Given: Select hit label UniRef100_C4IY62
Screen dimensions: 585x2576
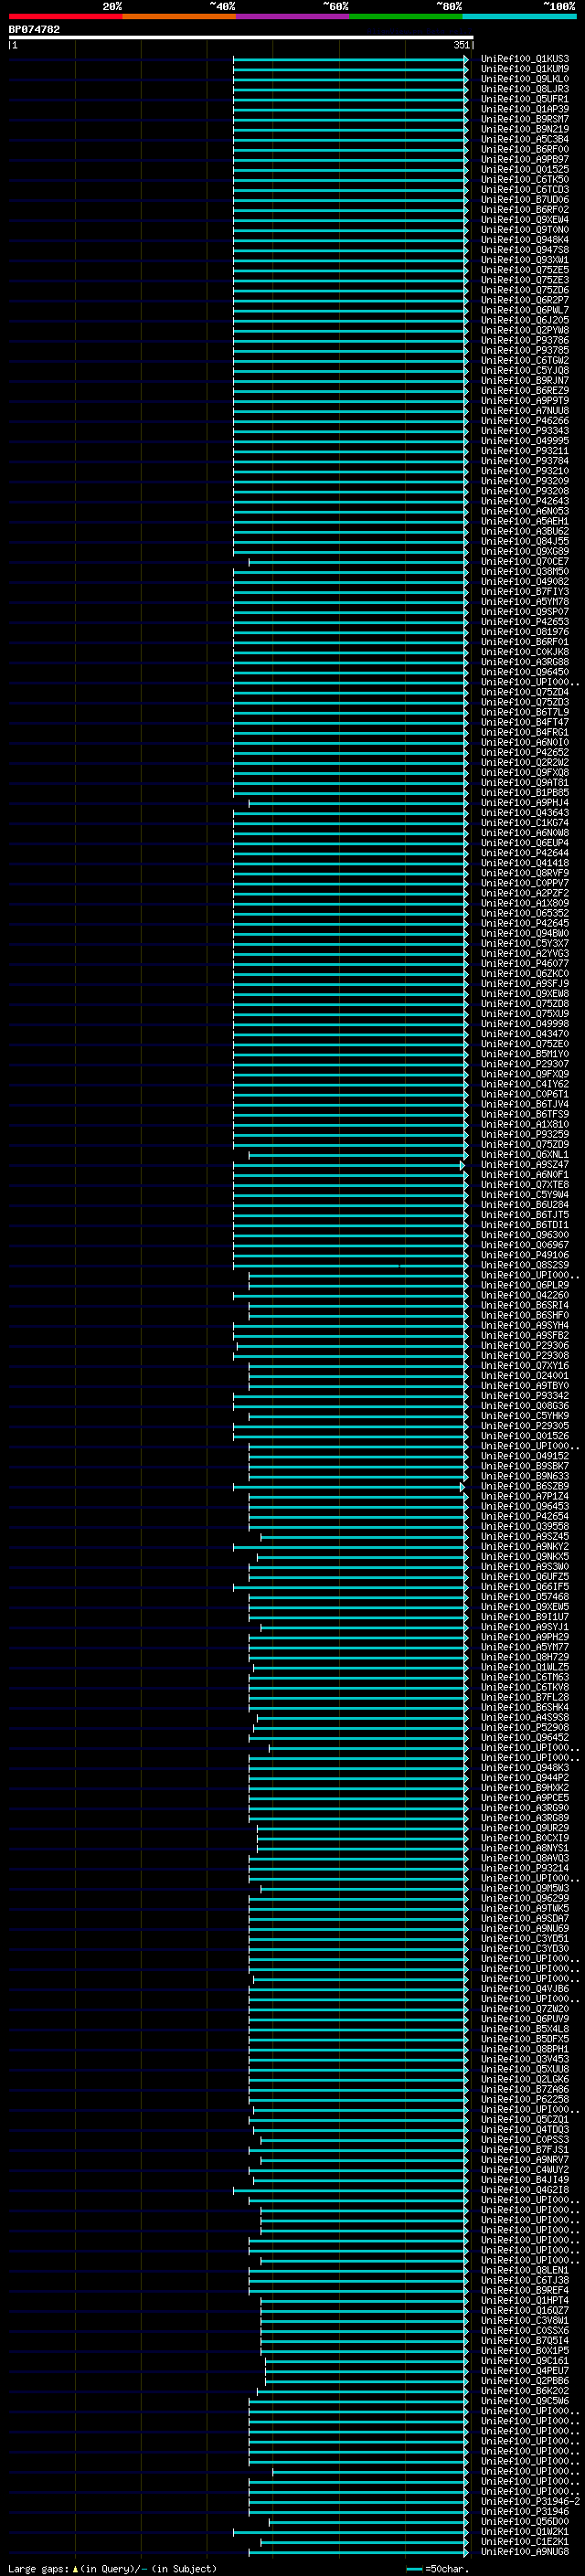Looking at the screenshot, I should point(525,1084).
